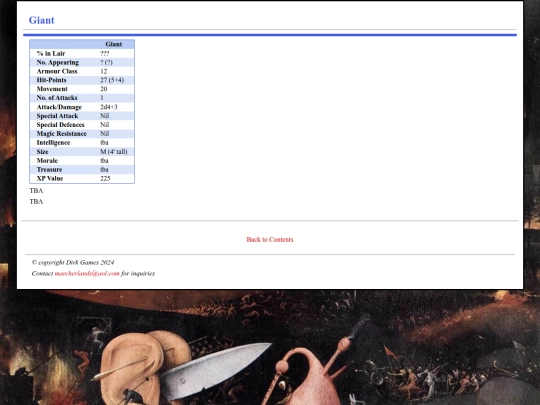Click the 'for inquiries' text
The width and height of the screenshot is (540, 405).
pyautogui.click(x=138, y=273)
